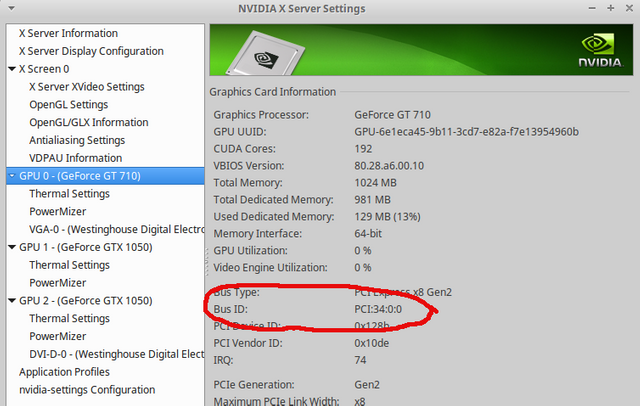Collapse the GPU 0 GeForce GT 710 node
Viewport: 640px width, 406px height.
pyautogui.click(x=11, y=176)
